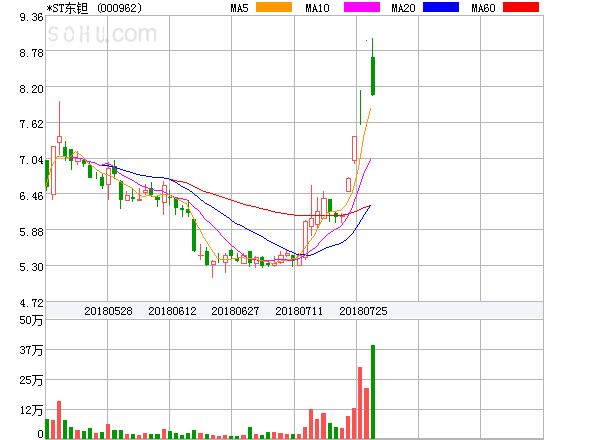Click the 8.78 price axis label
This screenshot has height=440, width=600.
click(x=31, y=53)
